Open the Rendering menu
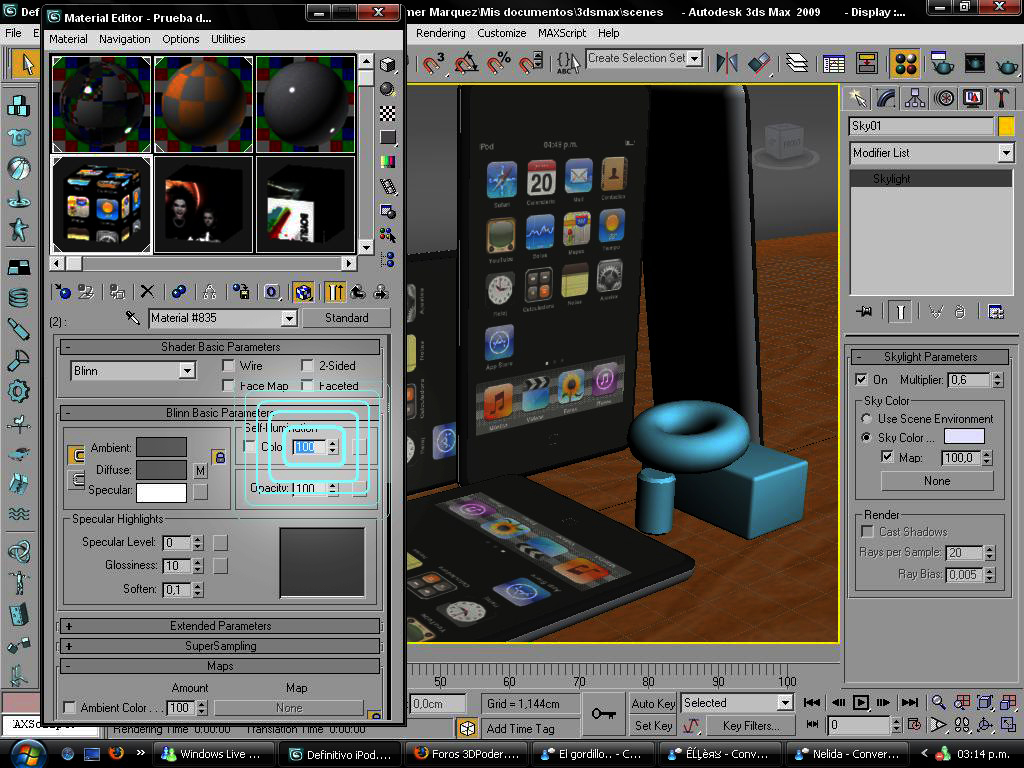 [x=441, y=33]
